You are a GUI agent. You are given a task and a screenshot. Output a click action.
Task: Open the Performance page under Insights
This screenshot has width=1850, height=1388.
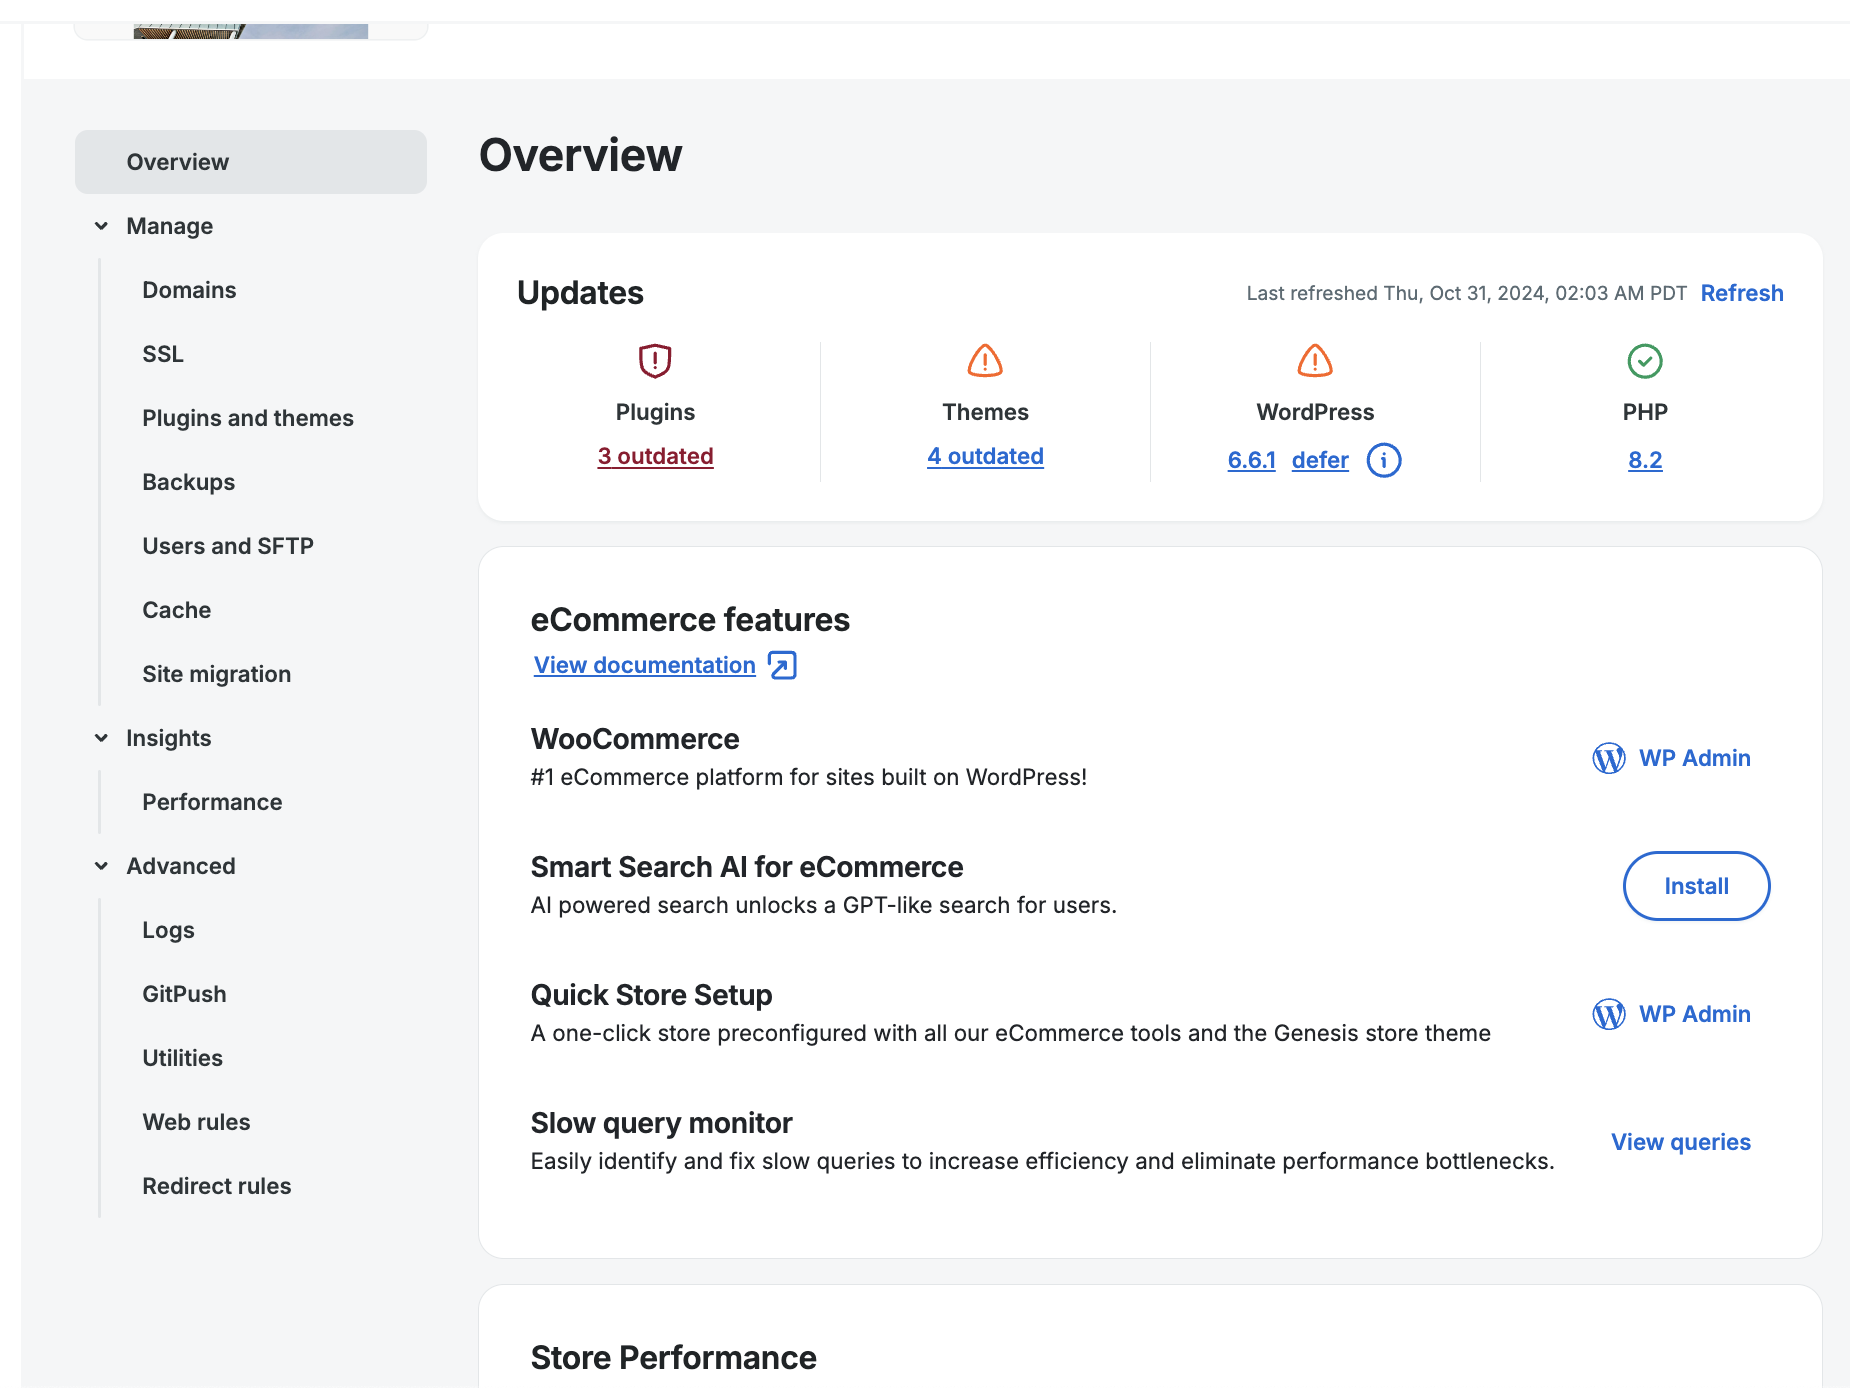[x=211, y=801]
